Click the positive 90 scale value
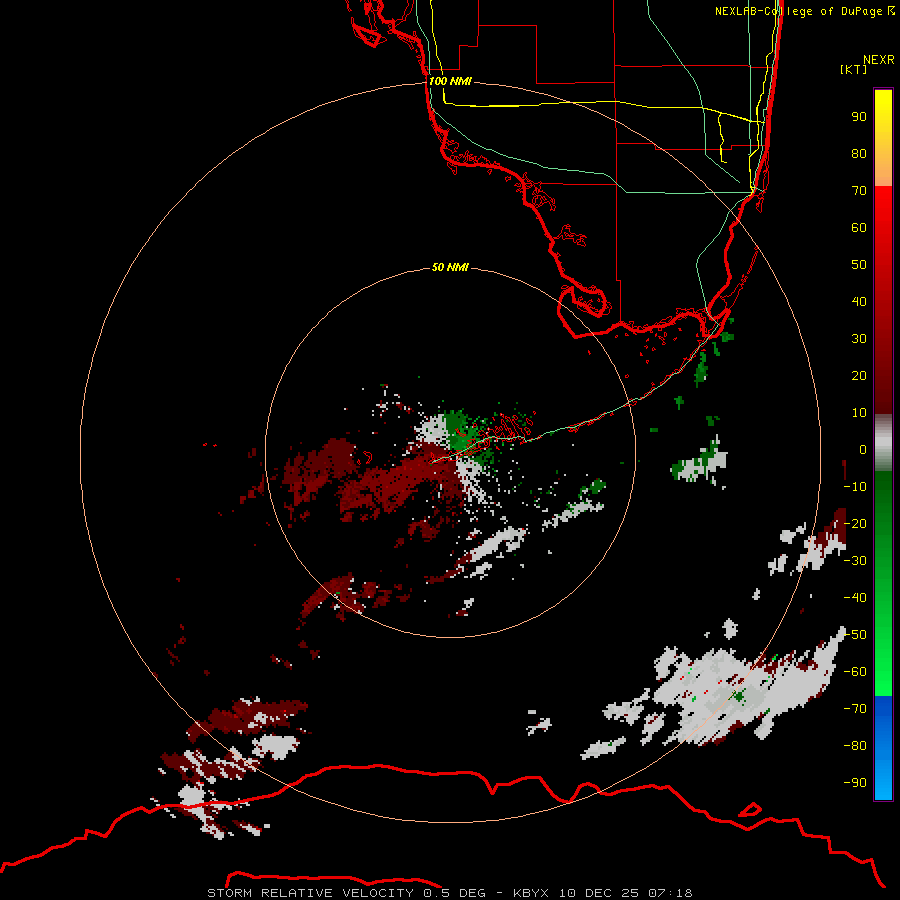The width and height of the screenshot is (900, 900). 859,117
